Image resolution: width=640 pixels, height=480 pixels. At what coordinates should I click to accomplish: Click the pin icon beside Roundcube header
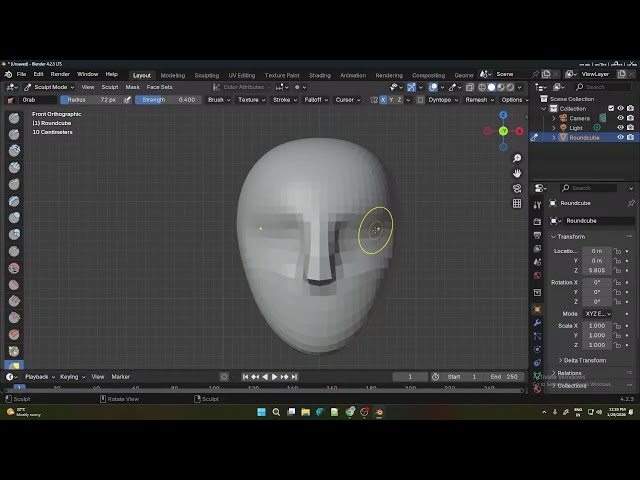631,203
